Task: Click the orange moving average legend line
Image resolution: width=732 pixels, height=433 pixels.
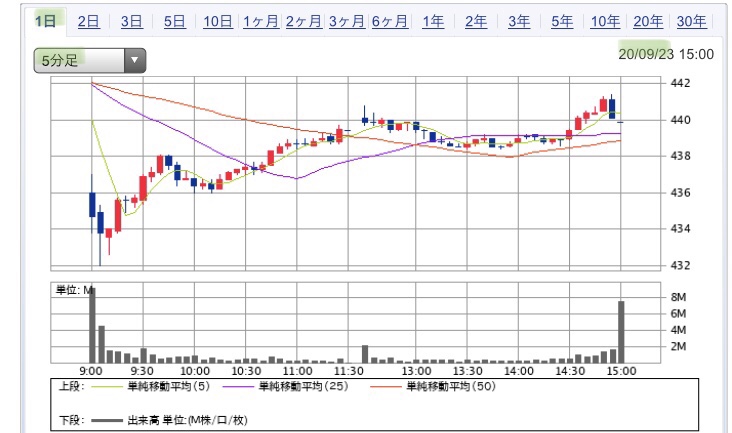Action: [385, 387]
